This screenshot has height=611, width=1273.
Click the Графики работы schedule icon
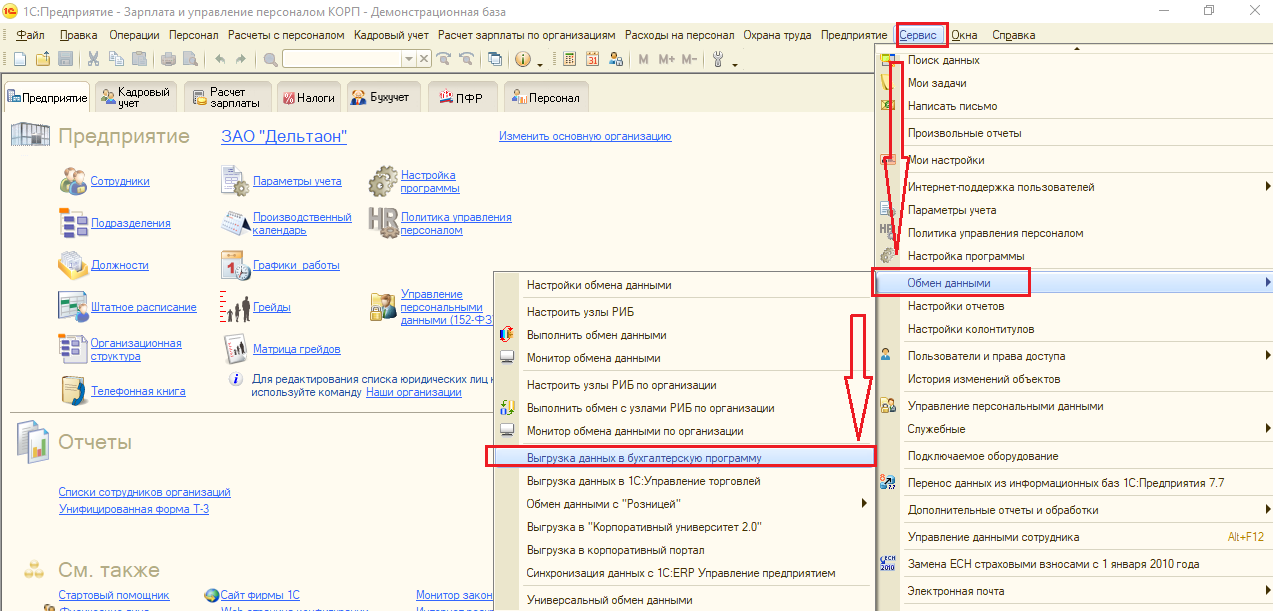click(235, 265)
